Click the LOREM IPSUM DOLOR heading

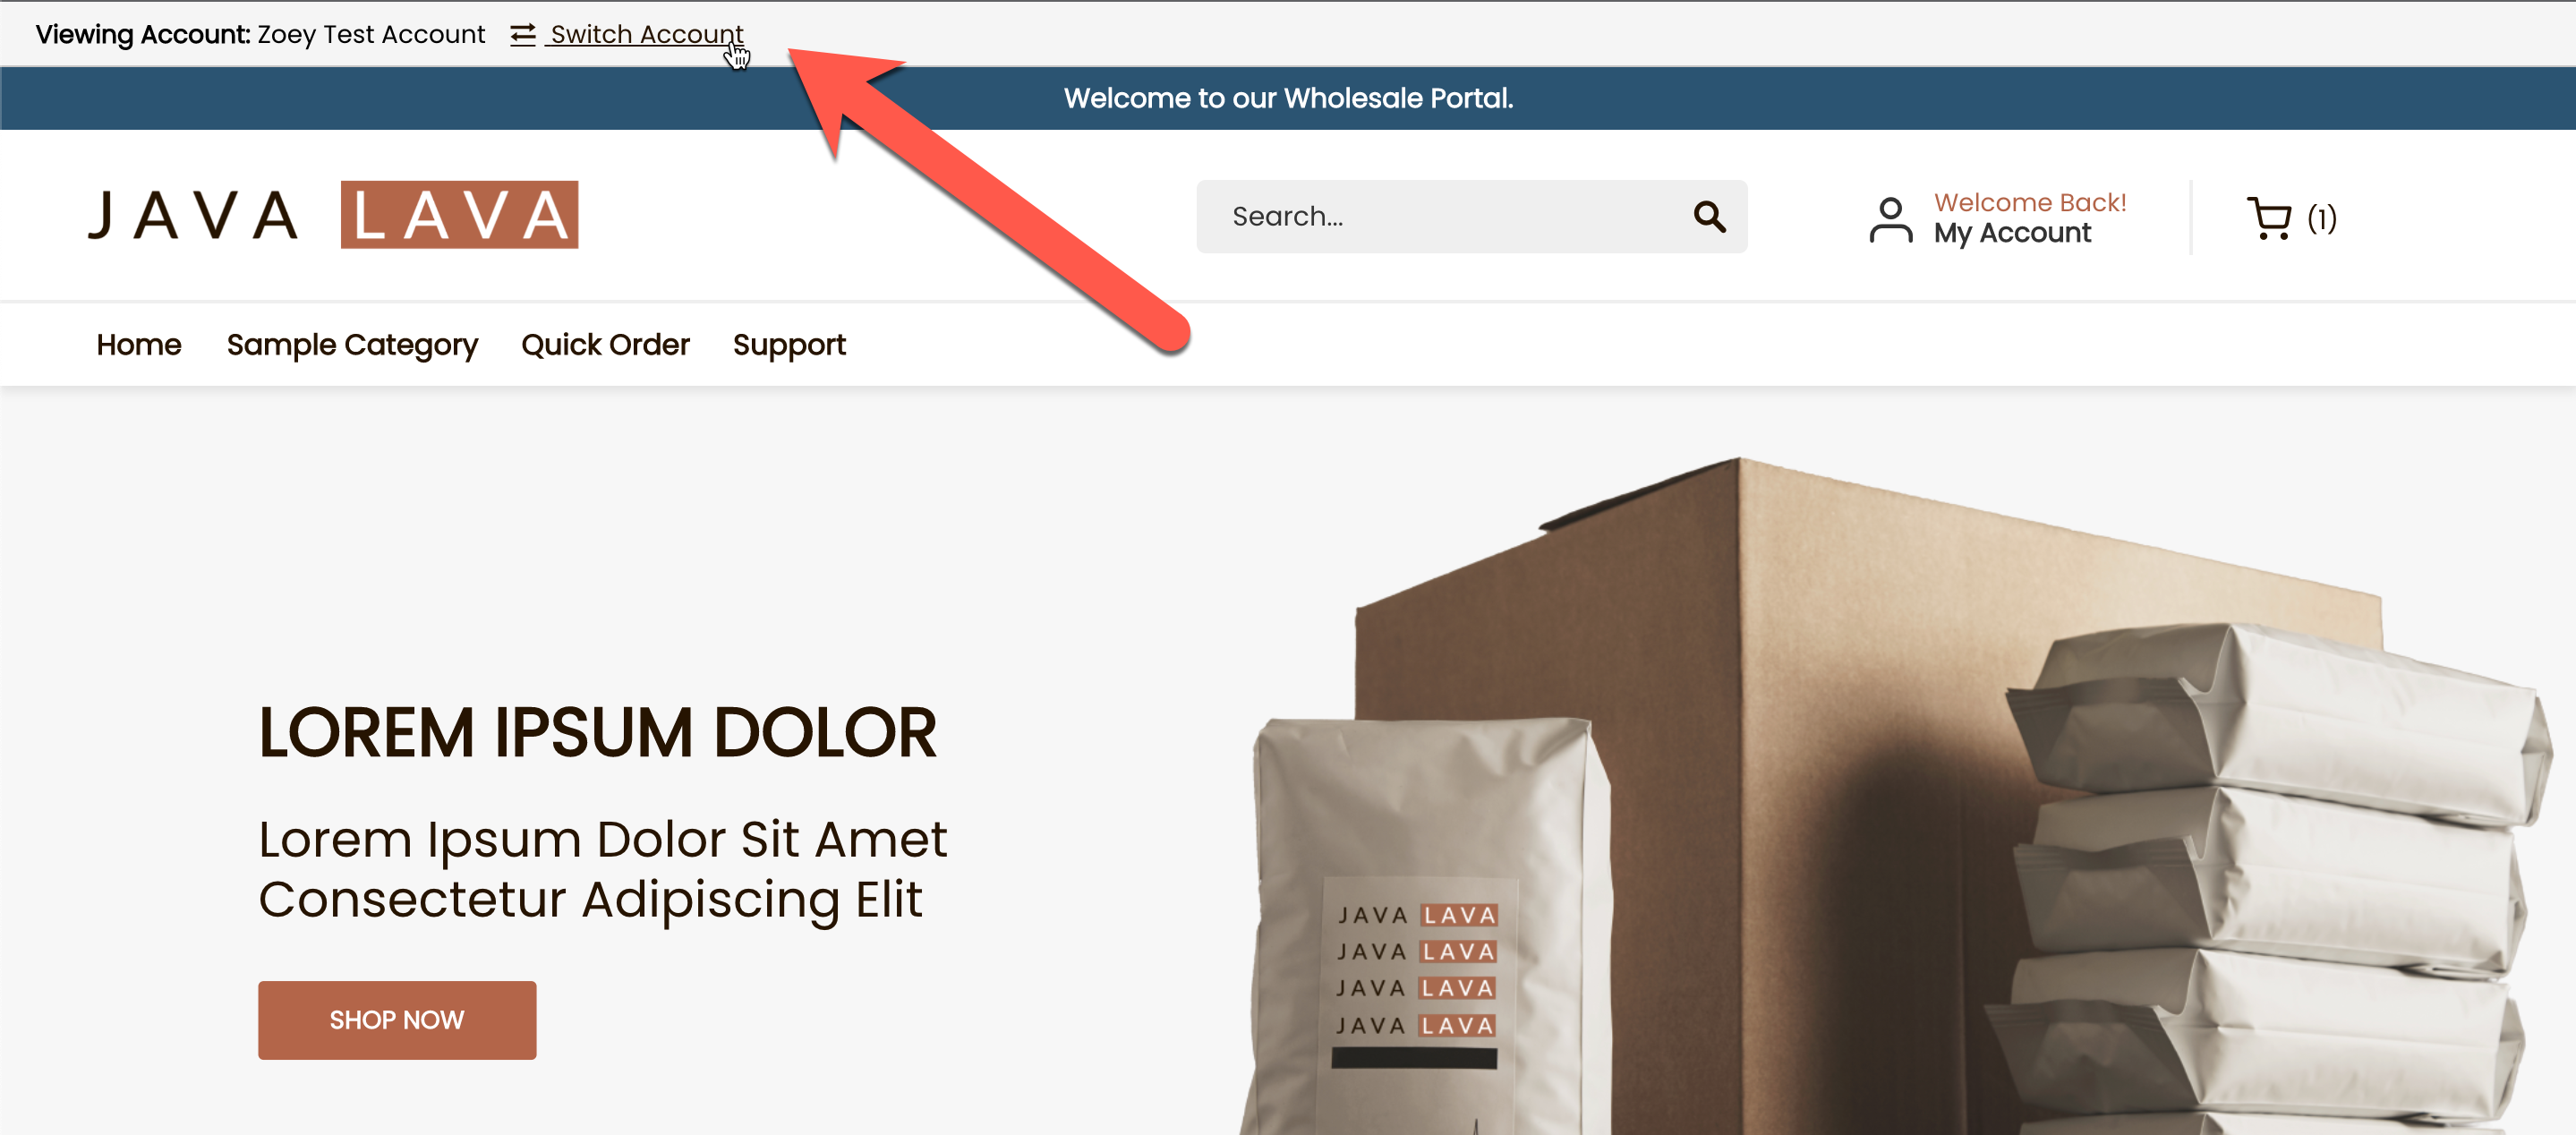pos(597,733)
